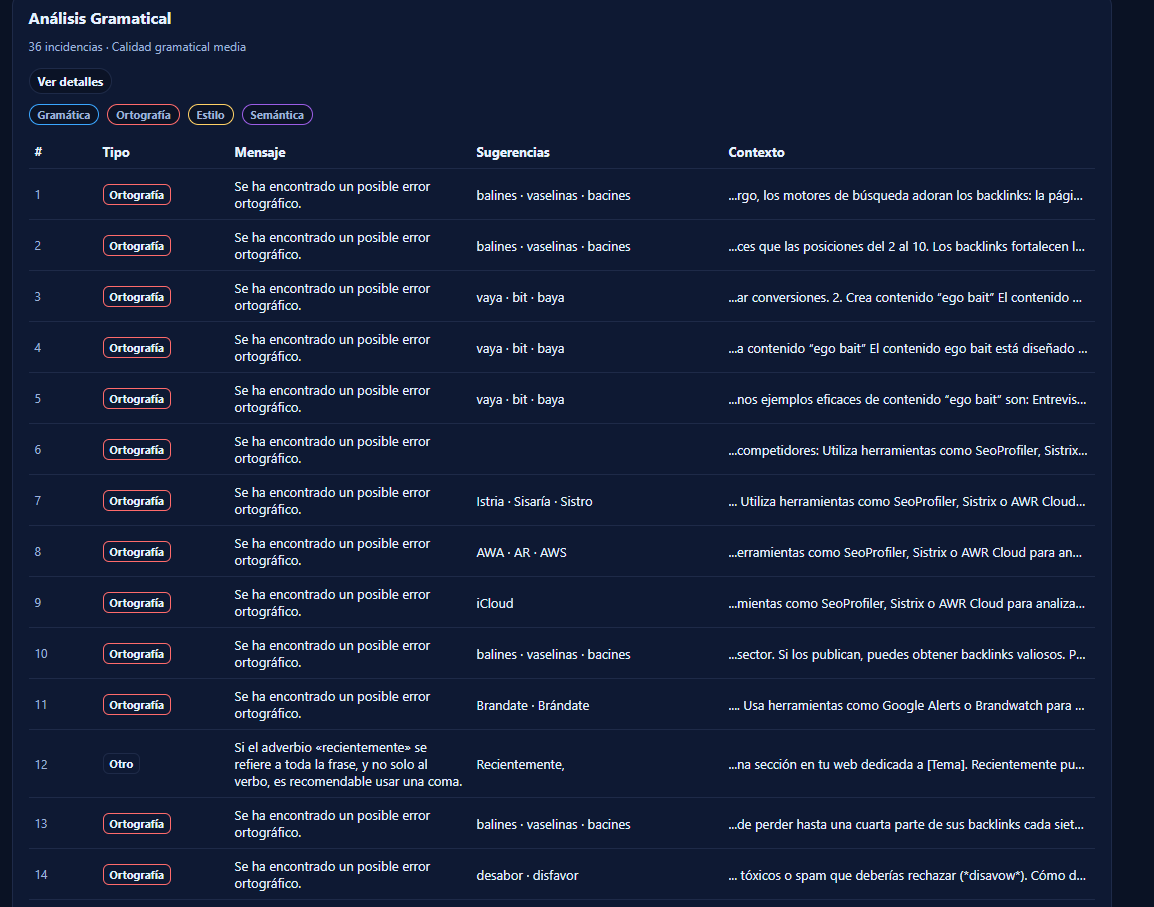This screenshot has height=907, width=1154.
Task: Click context starting '...competidores: Utiliza herramientas'
Action: pyautogui.click(x=907, y=450)
